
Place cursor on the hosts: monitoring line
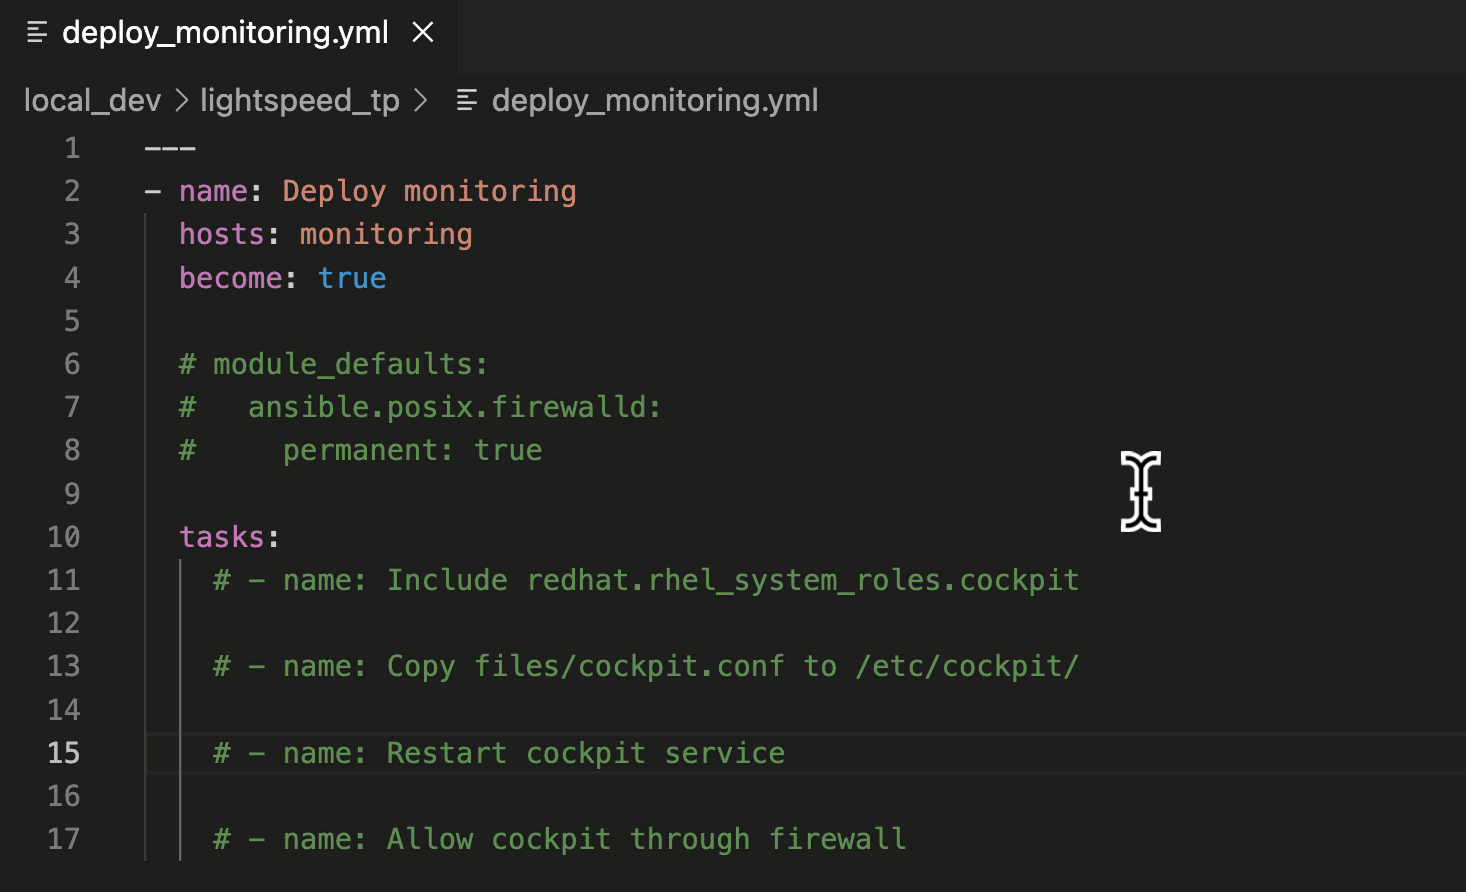[325, 233]
